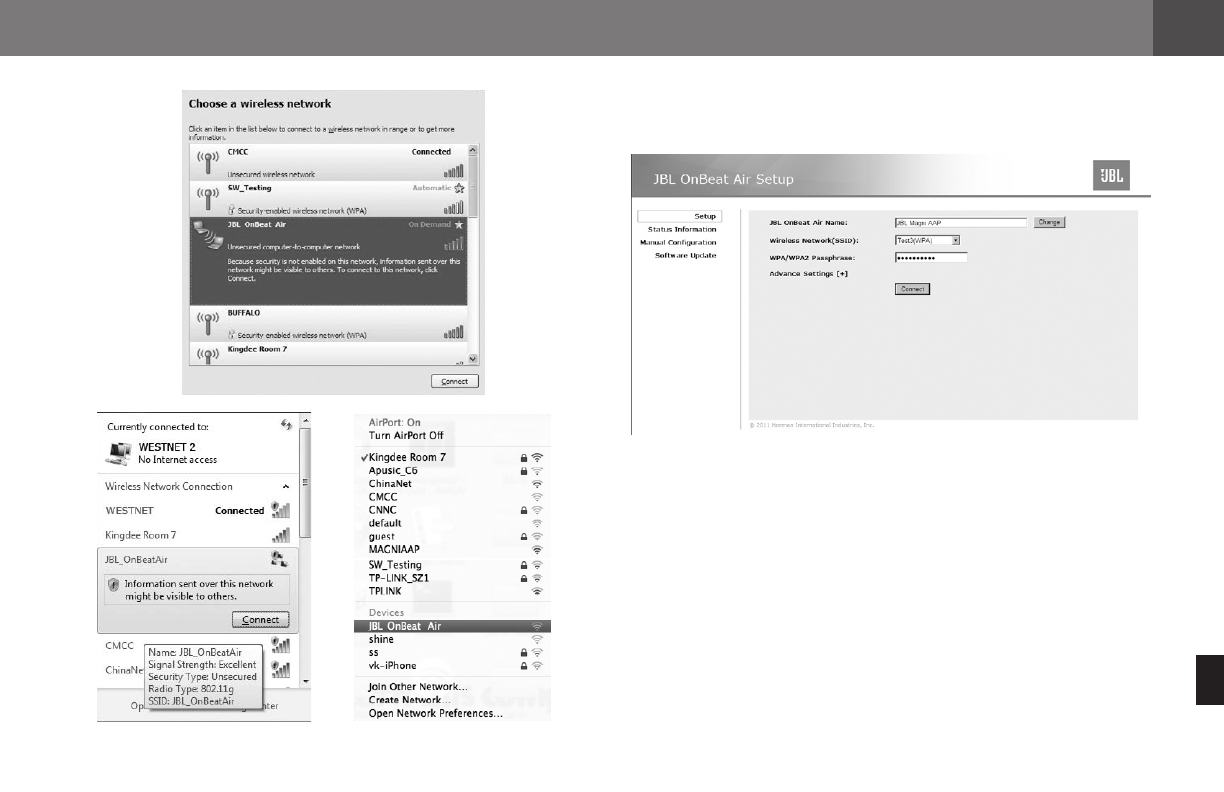The image size is (1224, 792).
Task: Click Change button next to name field
Action: [1049, 222]
